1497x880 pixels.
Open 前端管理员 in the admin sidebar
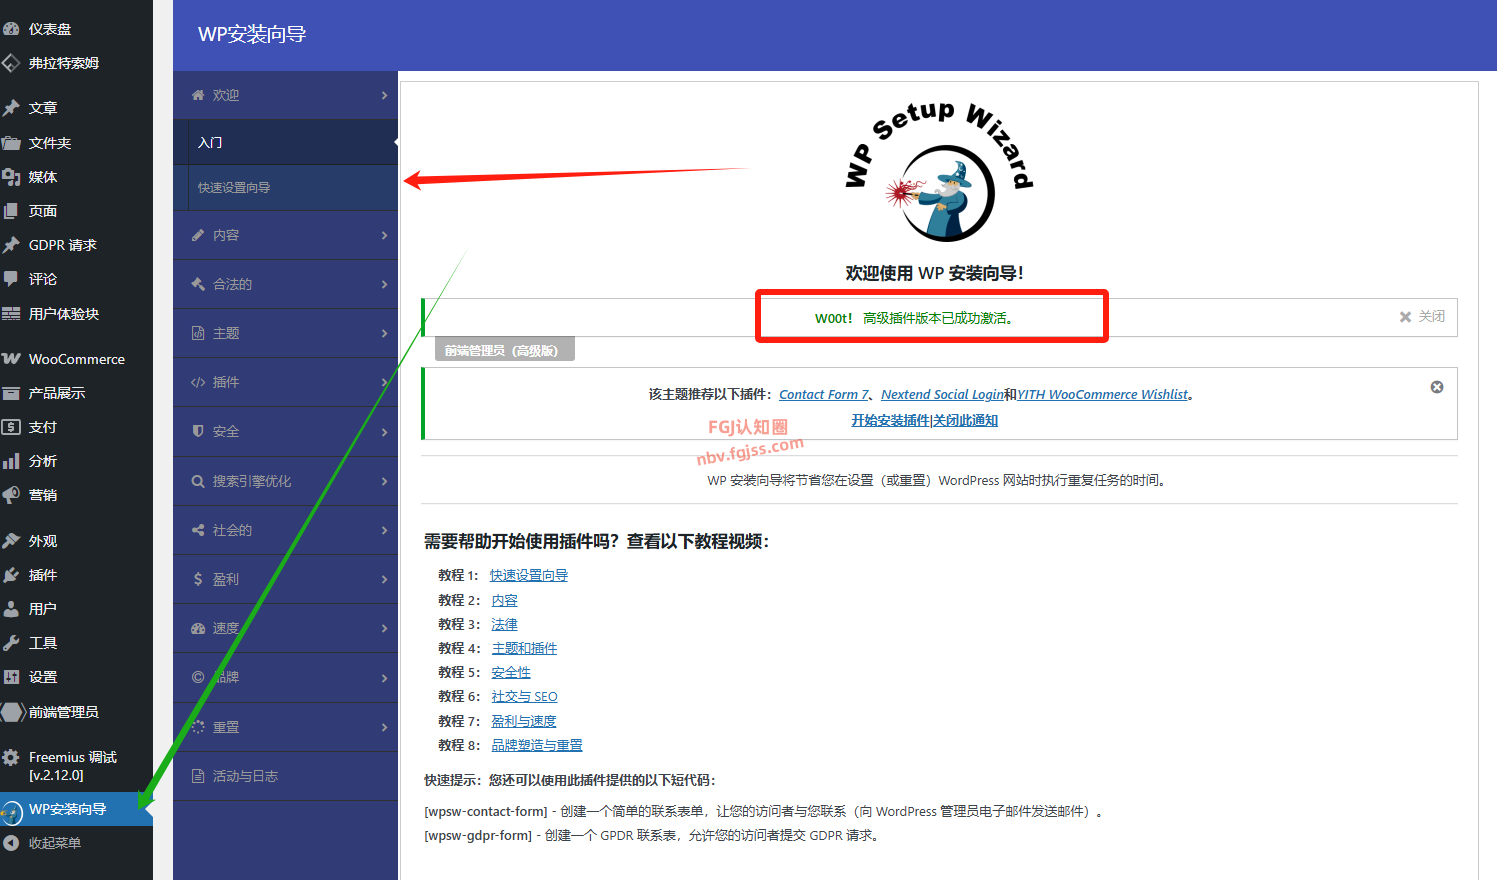coord(64,712)
